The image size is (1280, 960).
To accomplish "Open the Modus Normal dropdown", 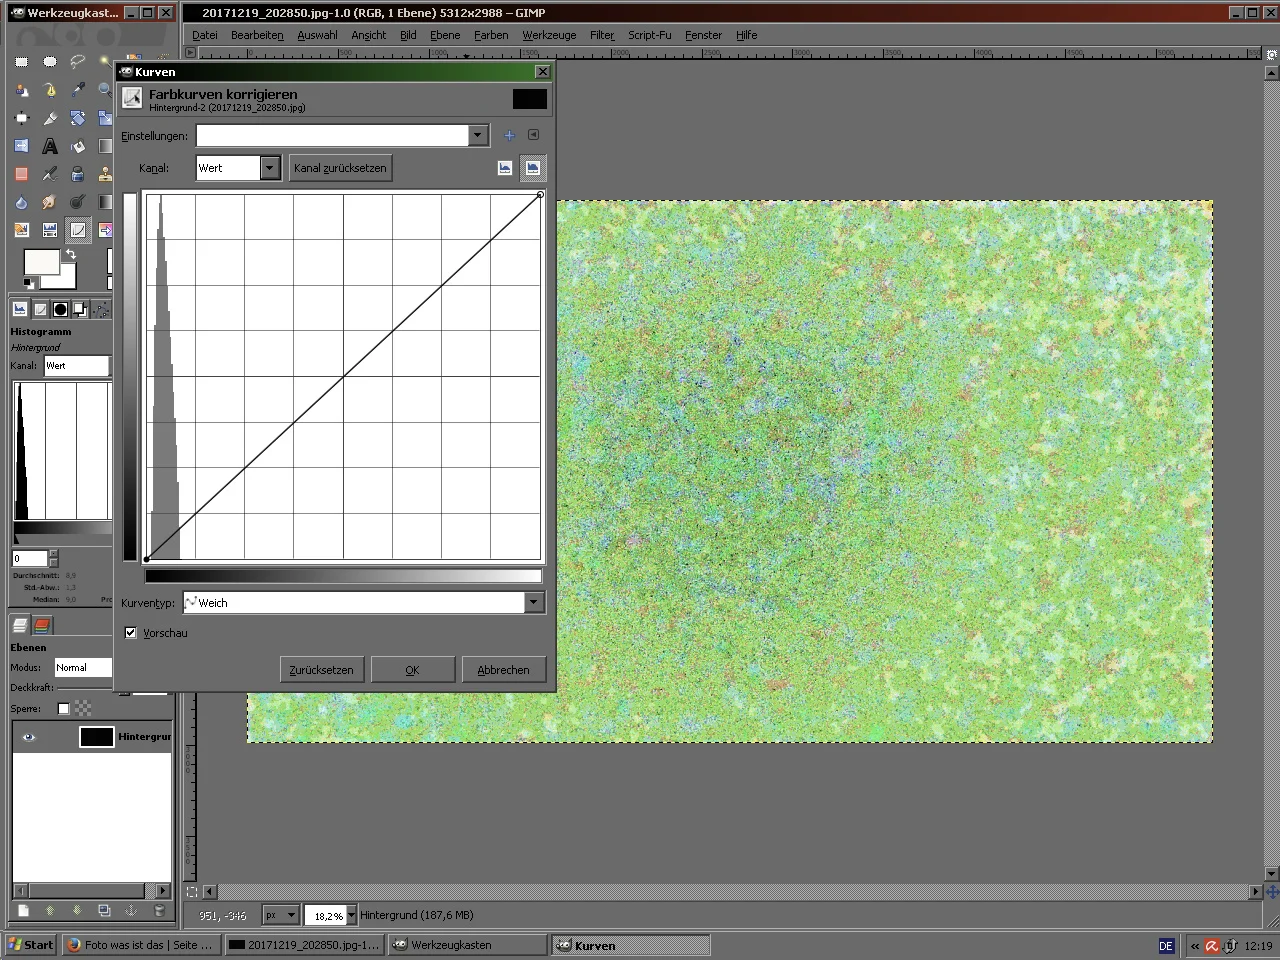I will (83, 667).
